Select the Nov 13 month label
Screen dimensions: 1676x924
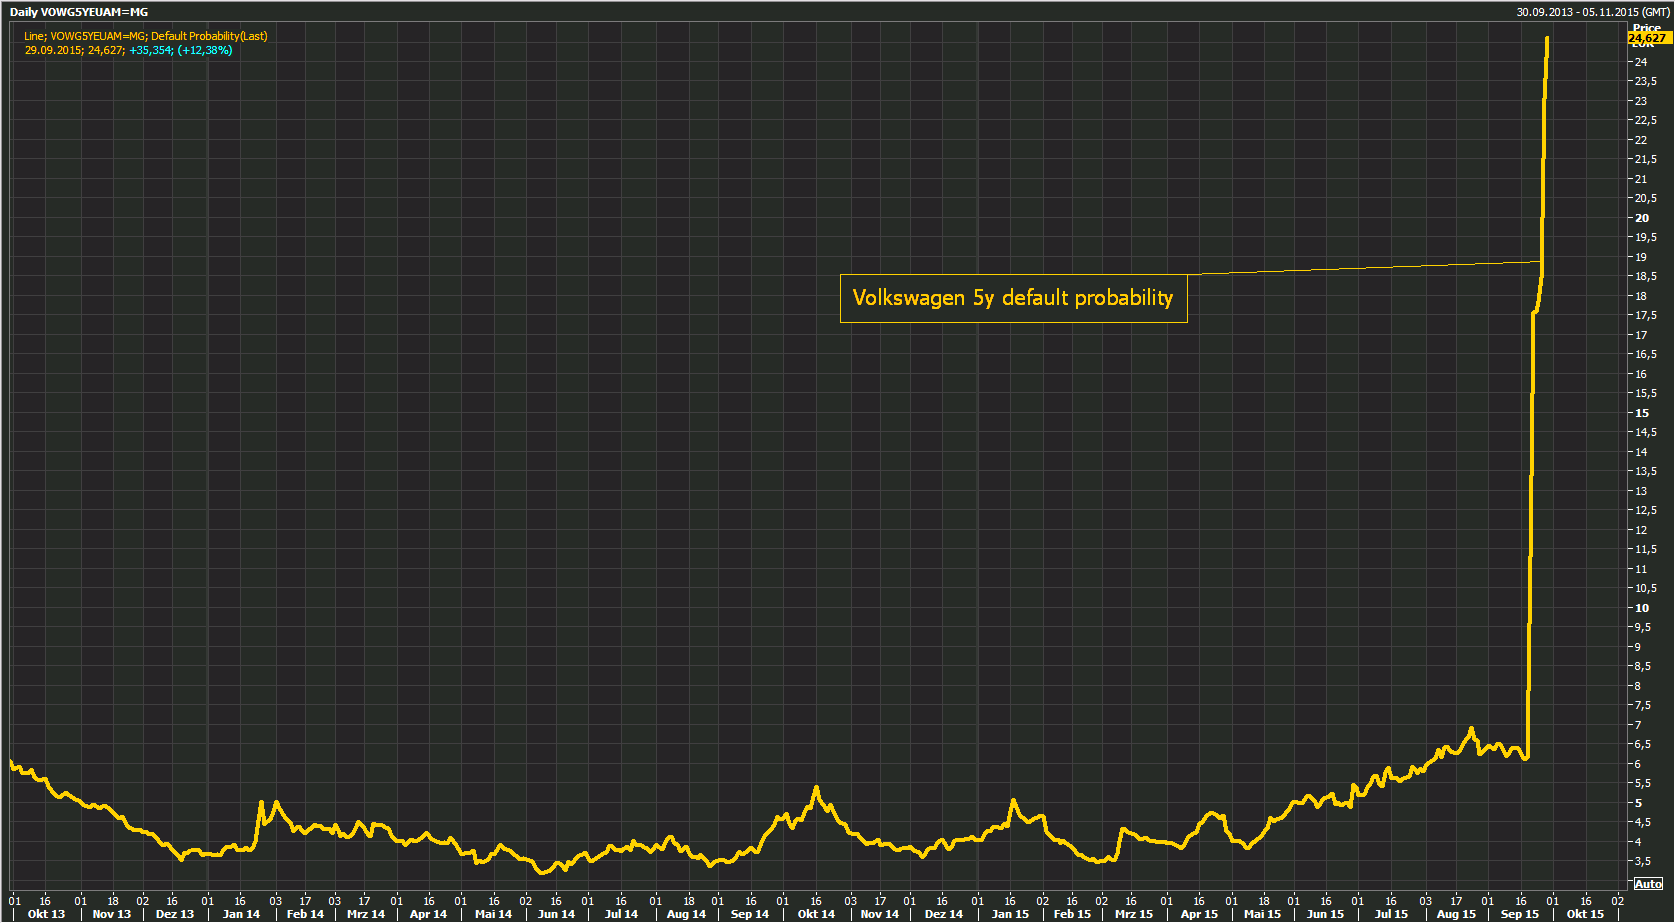[112, 914]
